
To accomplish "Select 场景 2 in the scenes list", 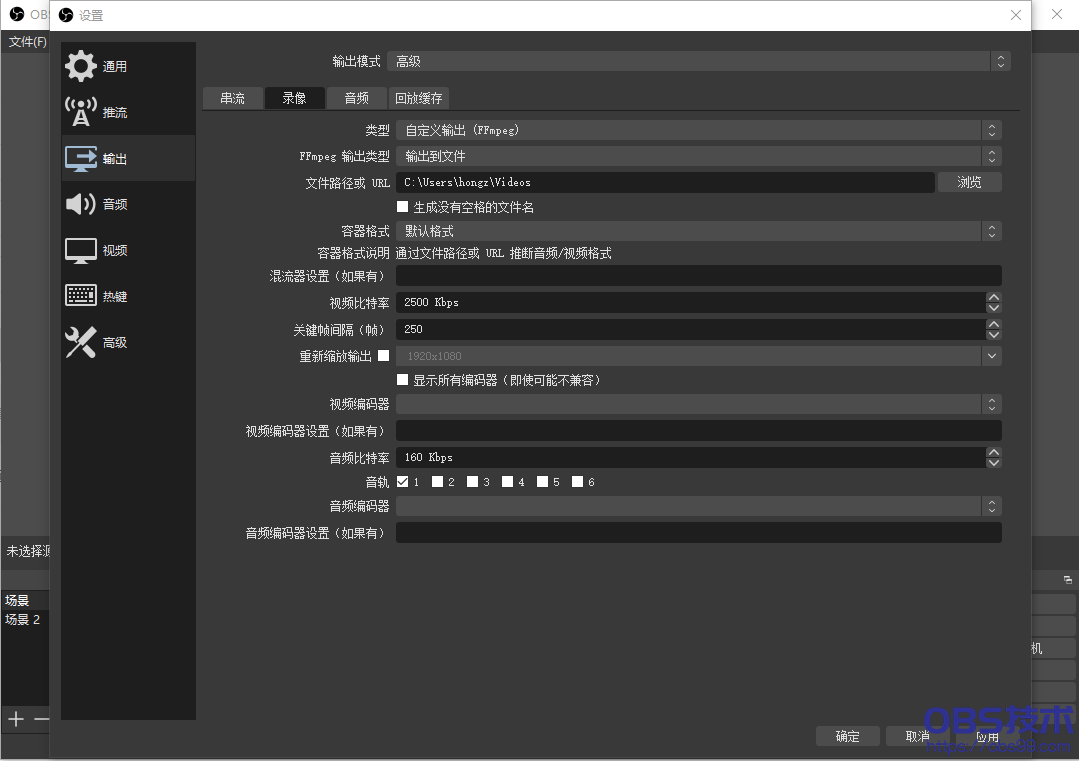I will pyautogui.click(x=25, y=619).
